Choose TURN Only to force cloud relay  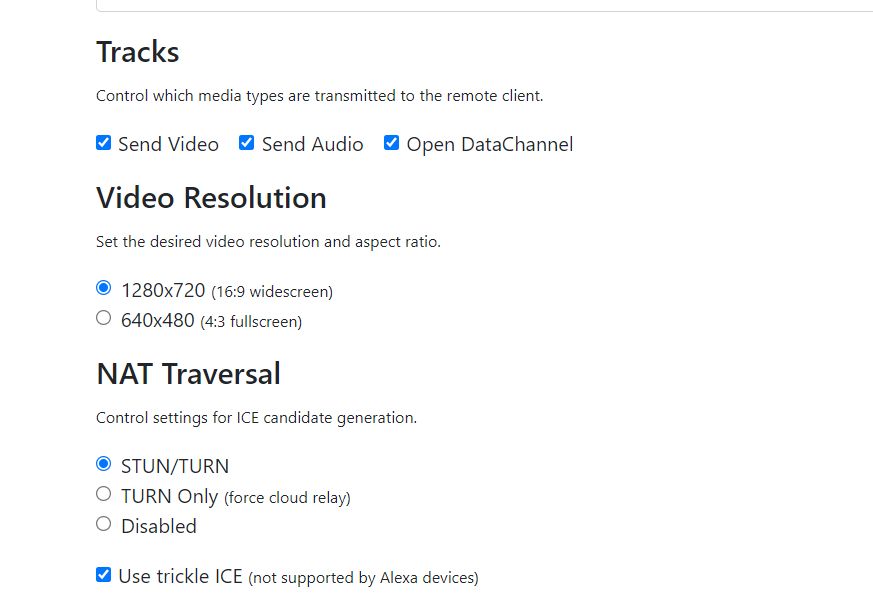pos(103,493)
